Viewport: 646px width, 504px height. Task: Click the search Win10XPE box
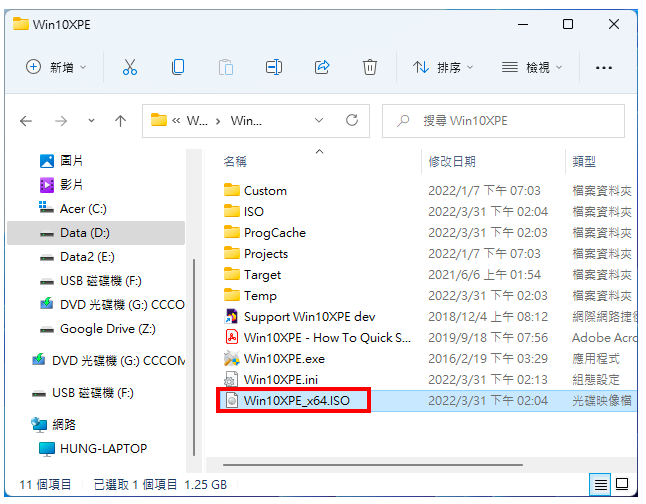point(503,121)
